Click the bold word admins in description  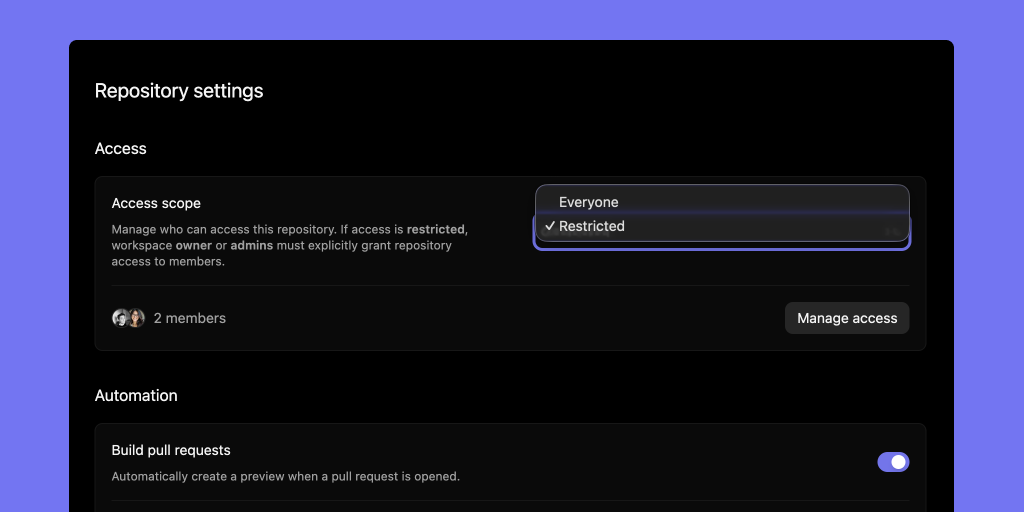pyautogui.click(x=252, y=245)
